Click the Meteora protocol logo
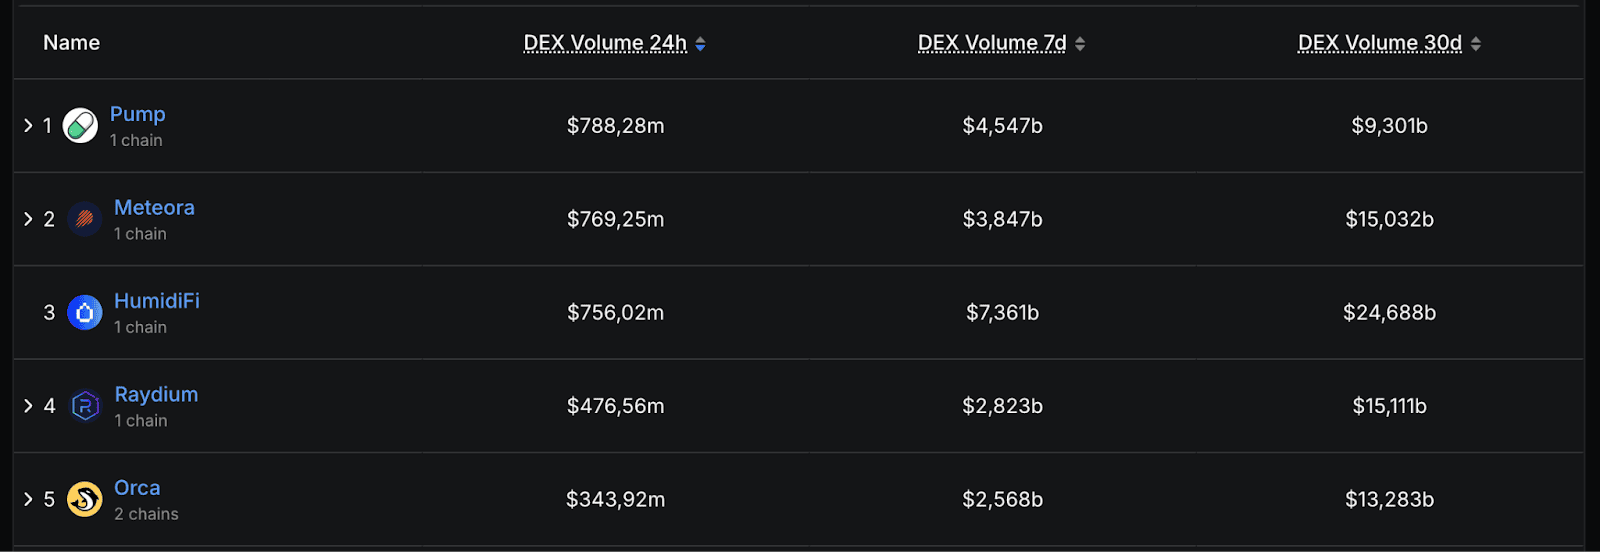Screen dimensions: 1600x552 tap(84, 219)
